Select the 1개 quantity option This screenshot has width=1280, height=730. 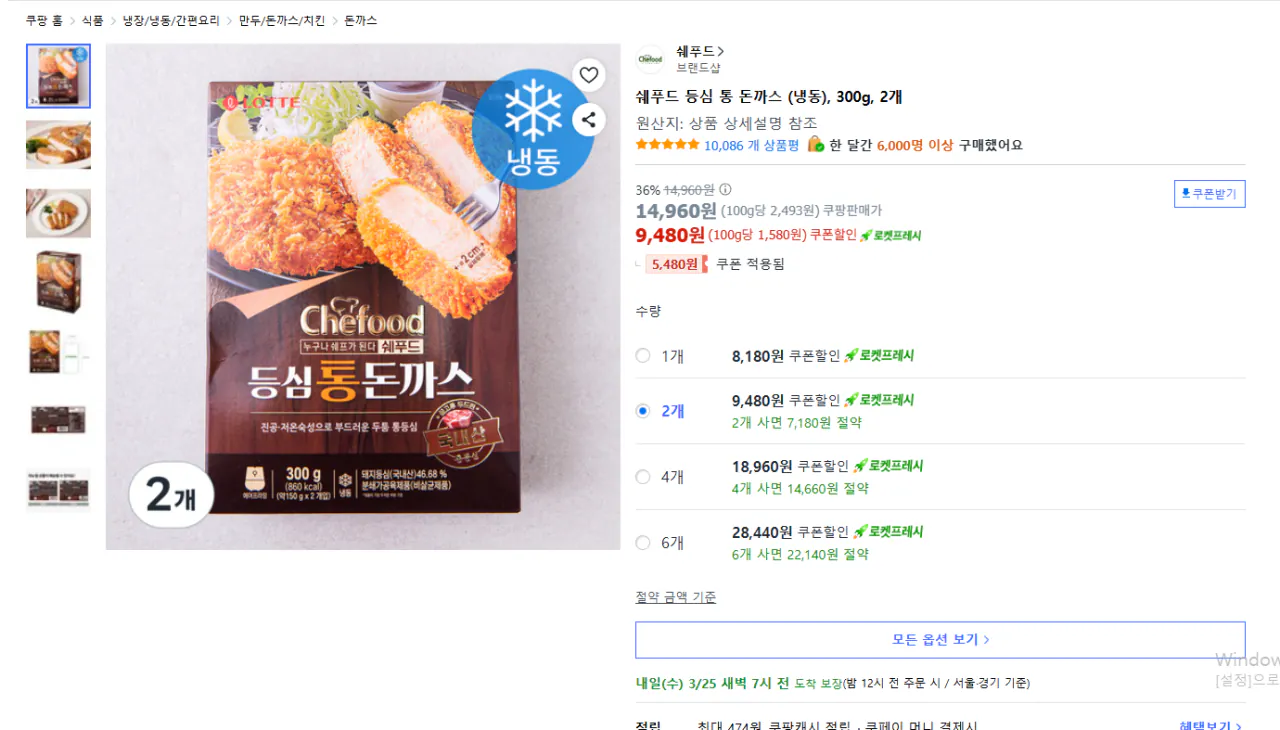[643, 356]
